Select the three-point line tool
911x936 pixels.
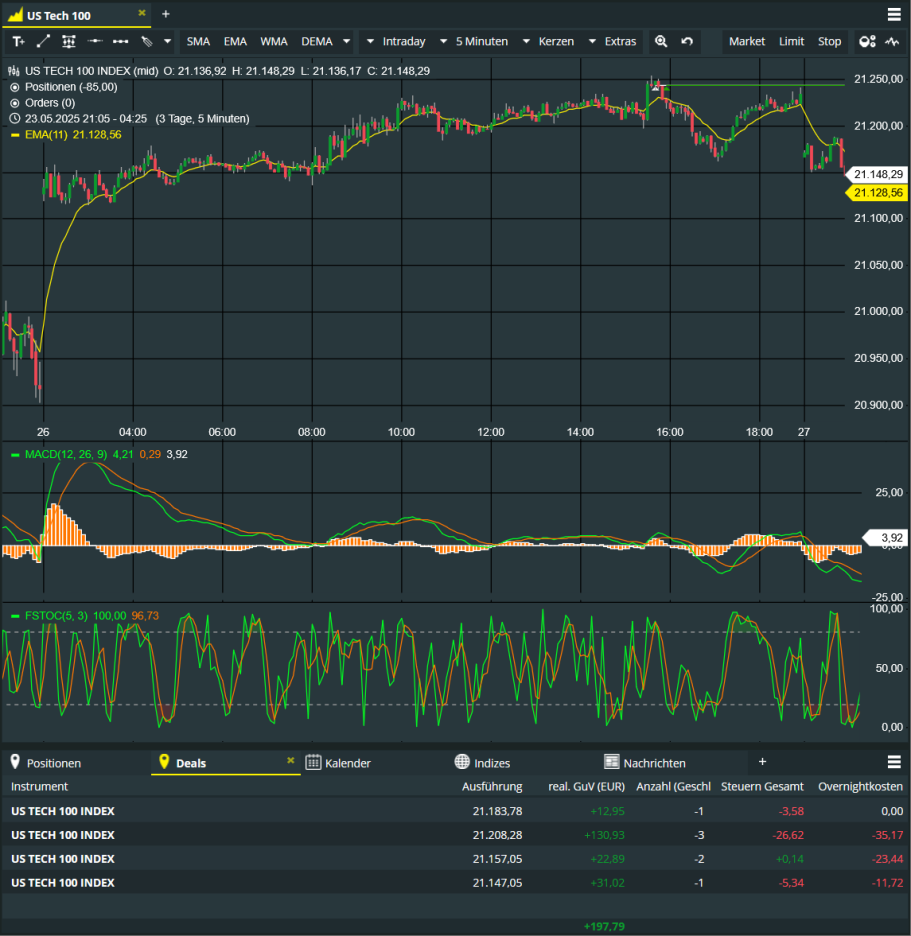tap(121, 41)
